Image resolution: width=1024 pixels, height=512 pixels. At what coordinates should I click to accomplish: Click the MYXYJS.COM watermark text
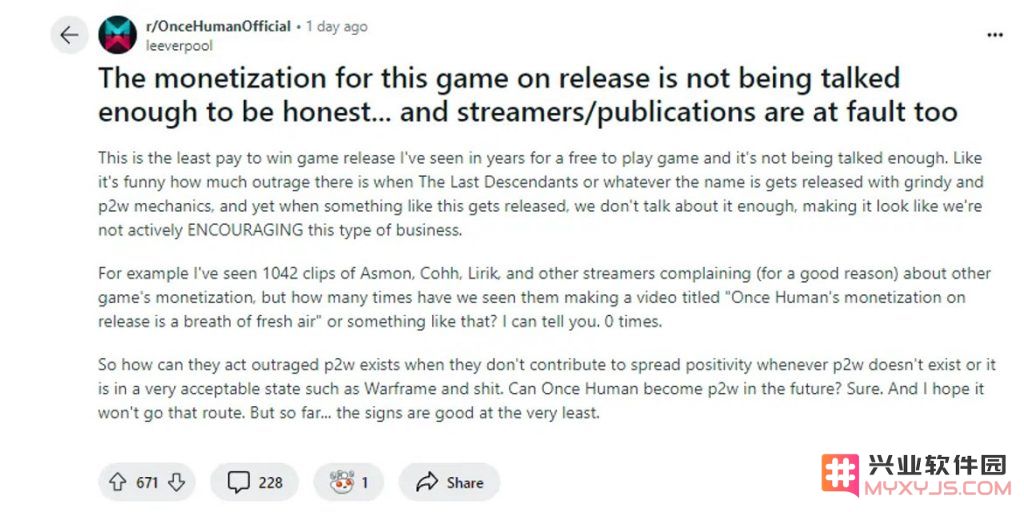[937, 488]
